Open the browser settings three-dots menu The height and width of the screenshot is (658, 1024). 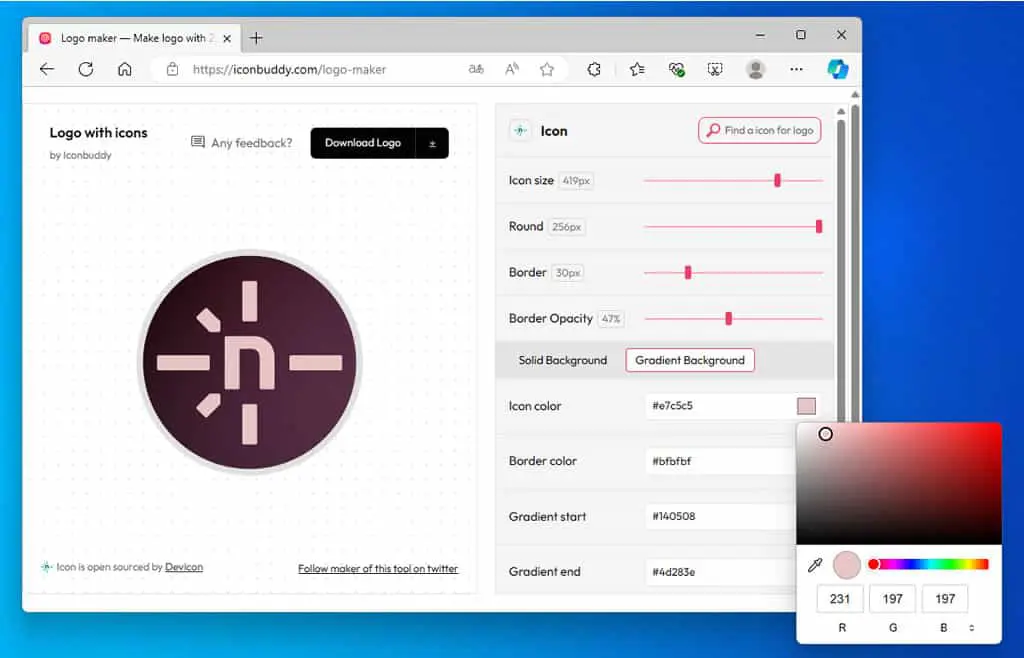[796, 69]
